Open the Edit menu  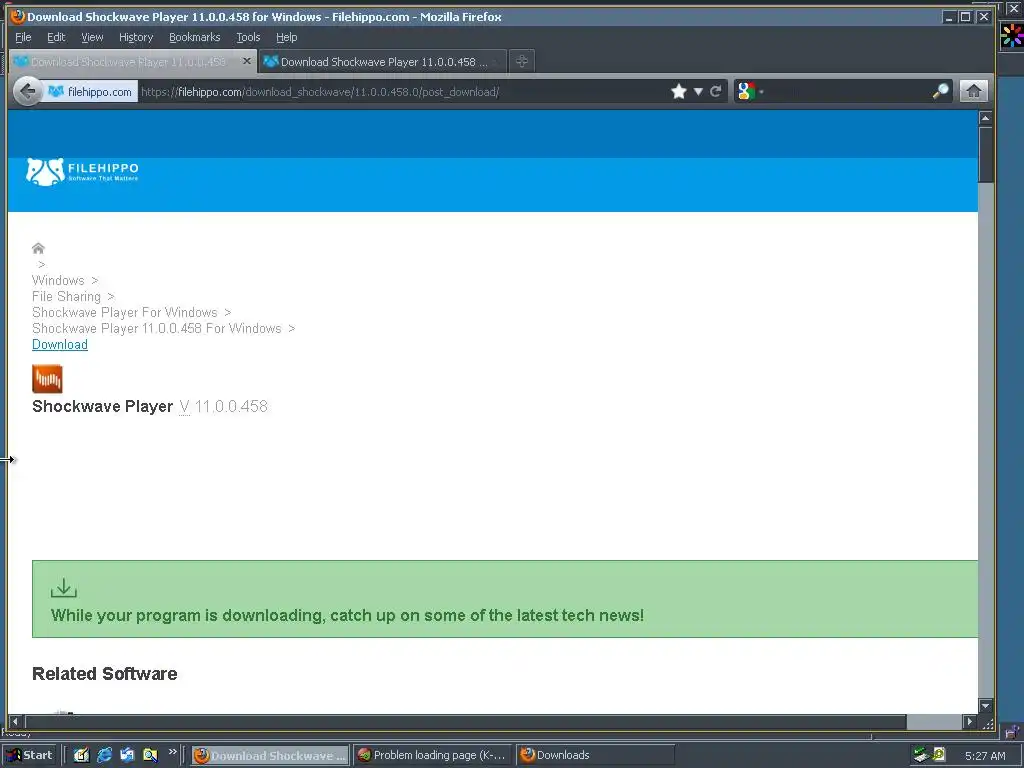pos(56,37)
